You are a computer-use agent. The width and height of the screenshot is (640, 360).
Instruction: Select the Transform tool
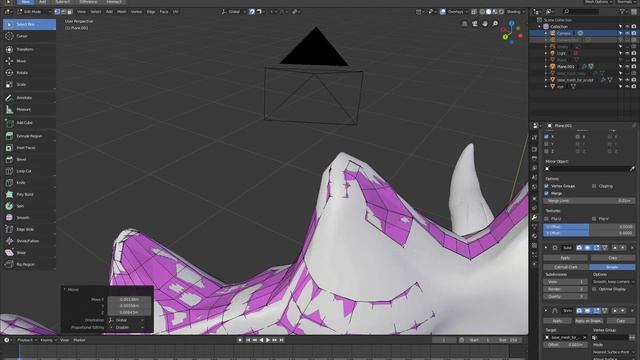pyautogui.click(x=29, y=49)
